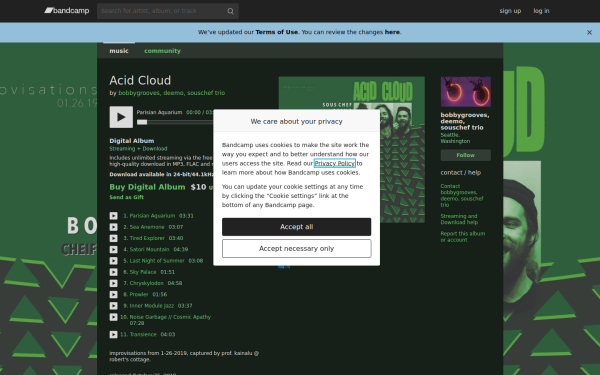The width and height of the screenshot is (600, 375).
Task: Open the sign up page
Action: point(510,11)
